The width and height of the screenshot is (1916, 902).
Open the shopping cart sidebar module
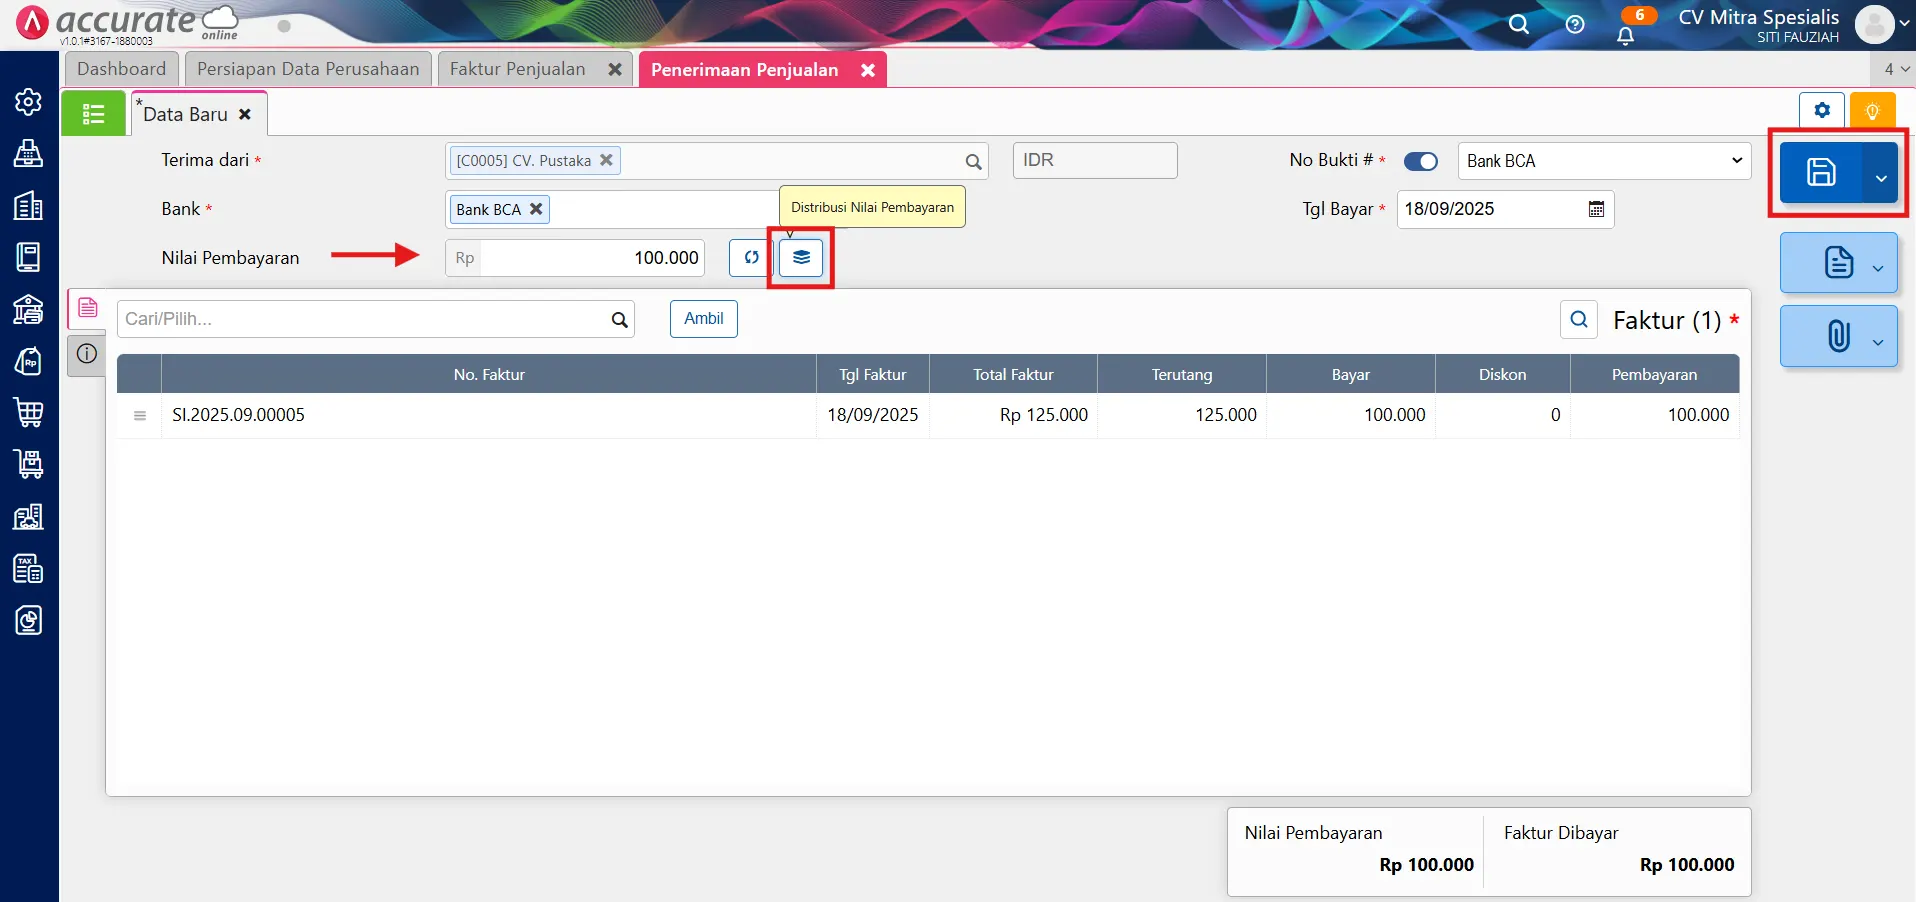pyautogui.click(x=28, y=412)
